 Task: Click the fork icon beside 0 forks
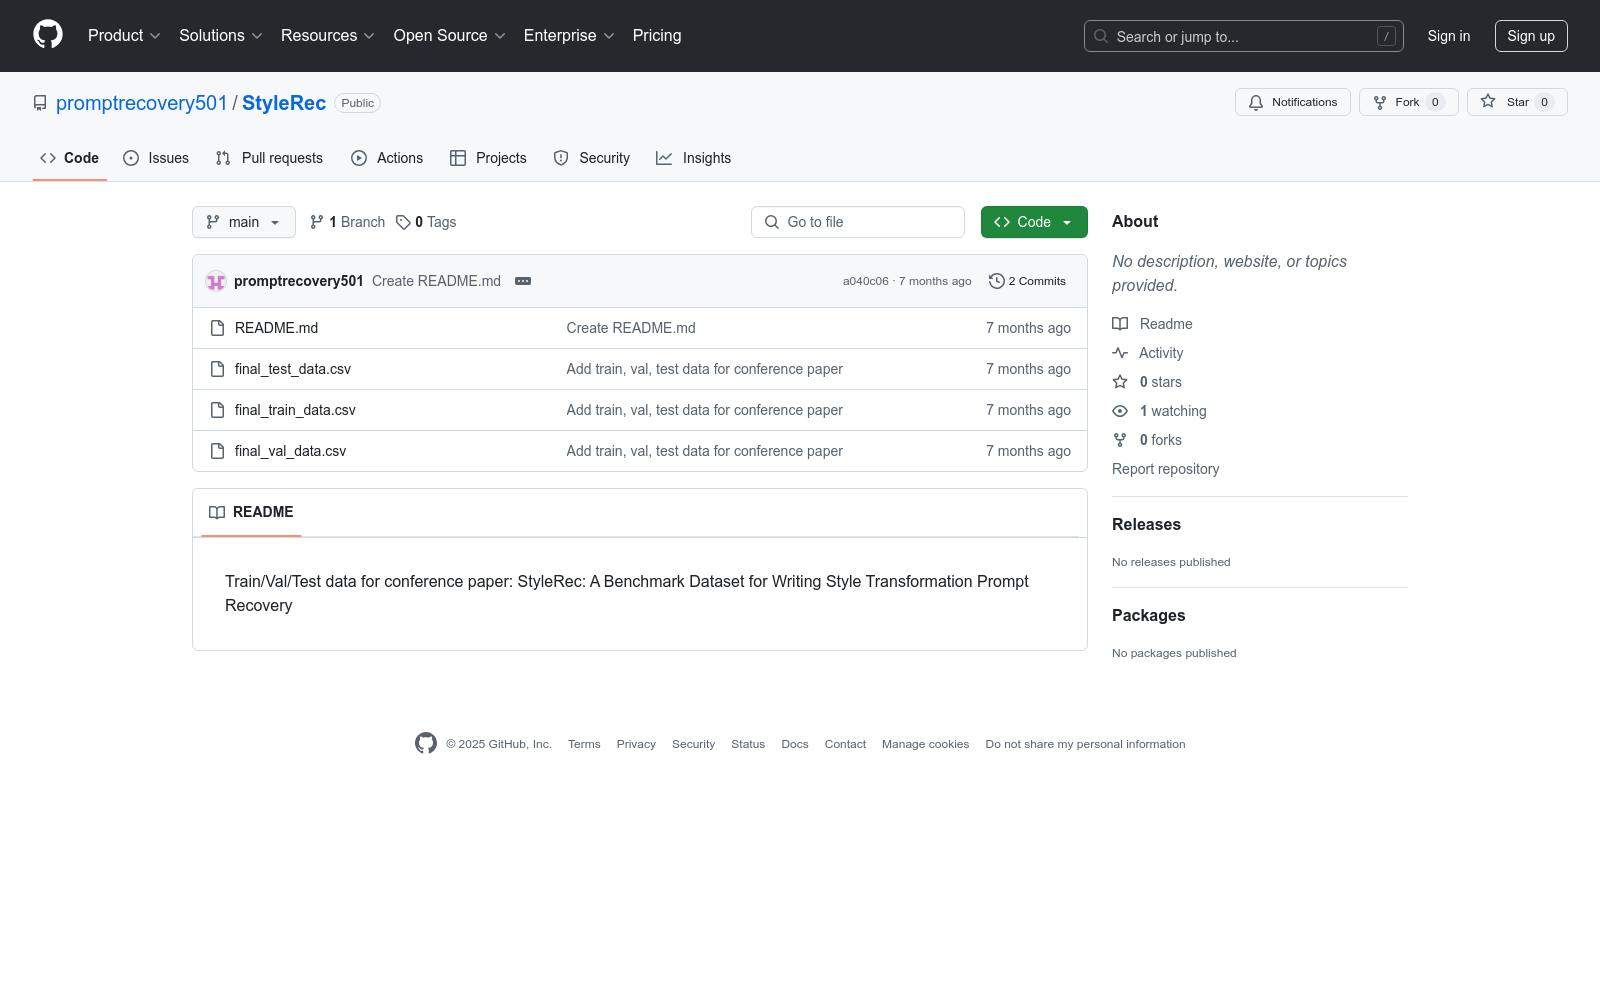pyautogui.click(x=1120, y=440)
